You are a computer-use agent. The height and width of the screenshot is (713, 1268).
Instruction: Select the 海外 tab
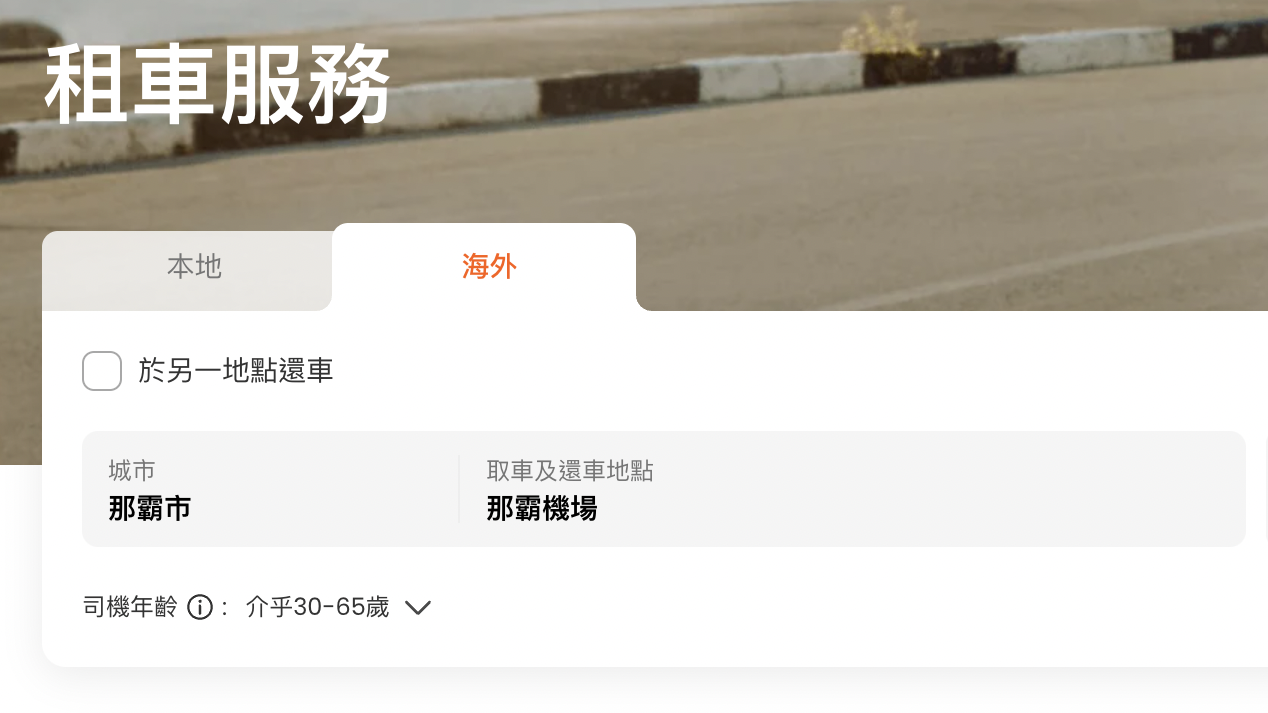coord(489,267)
